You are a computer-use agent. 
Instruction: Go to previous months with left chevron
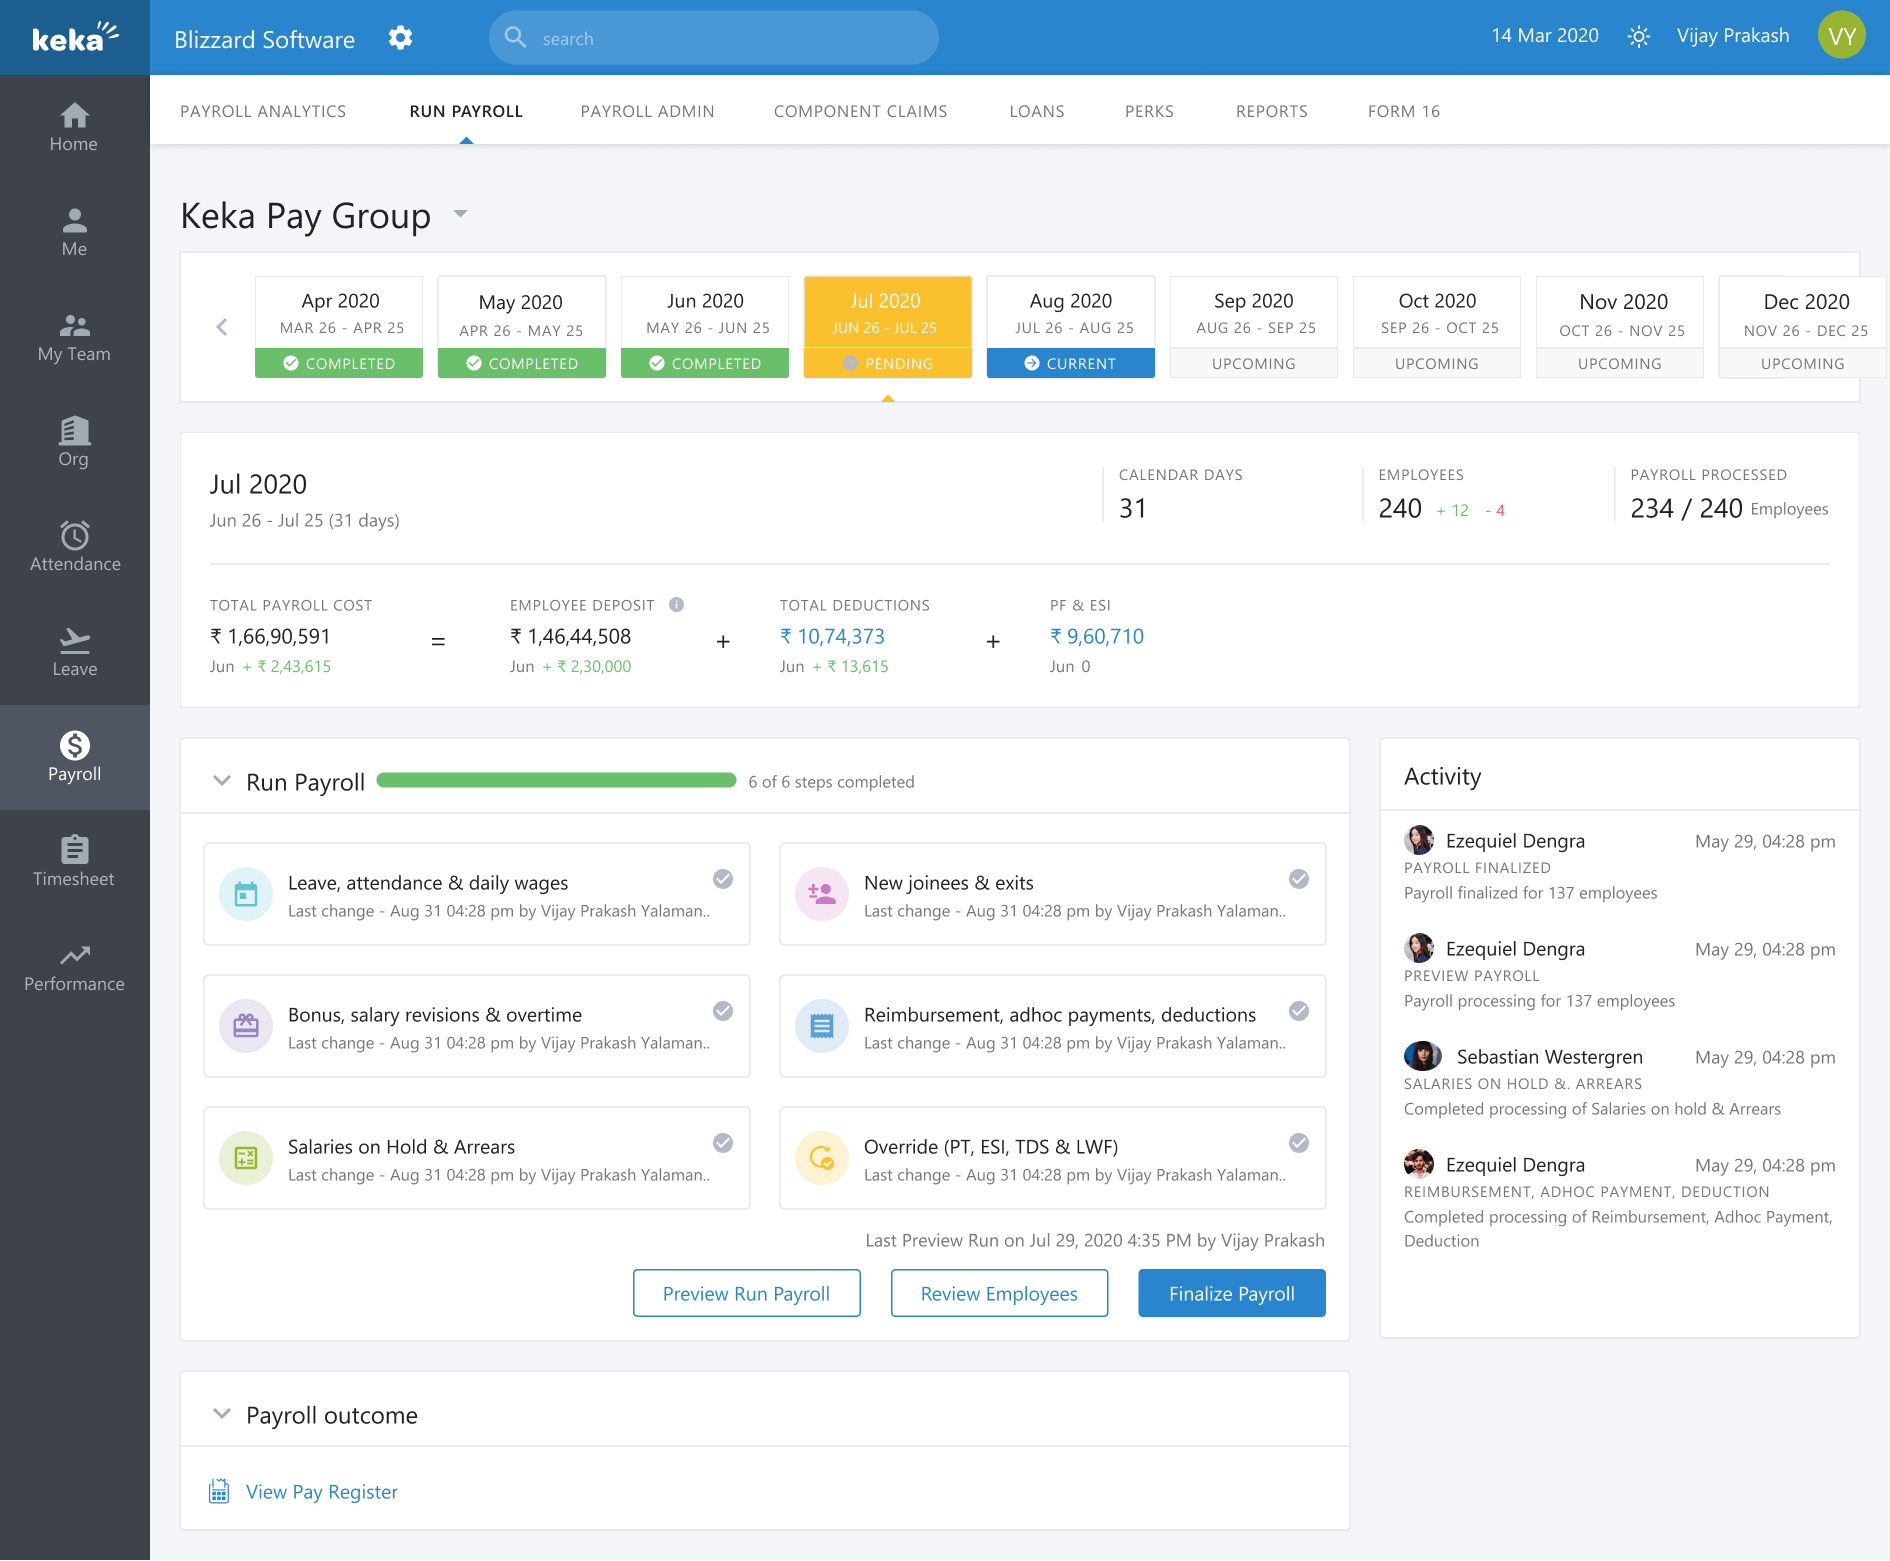click(x=222, y=327)
